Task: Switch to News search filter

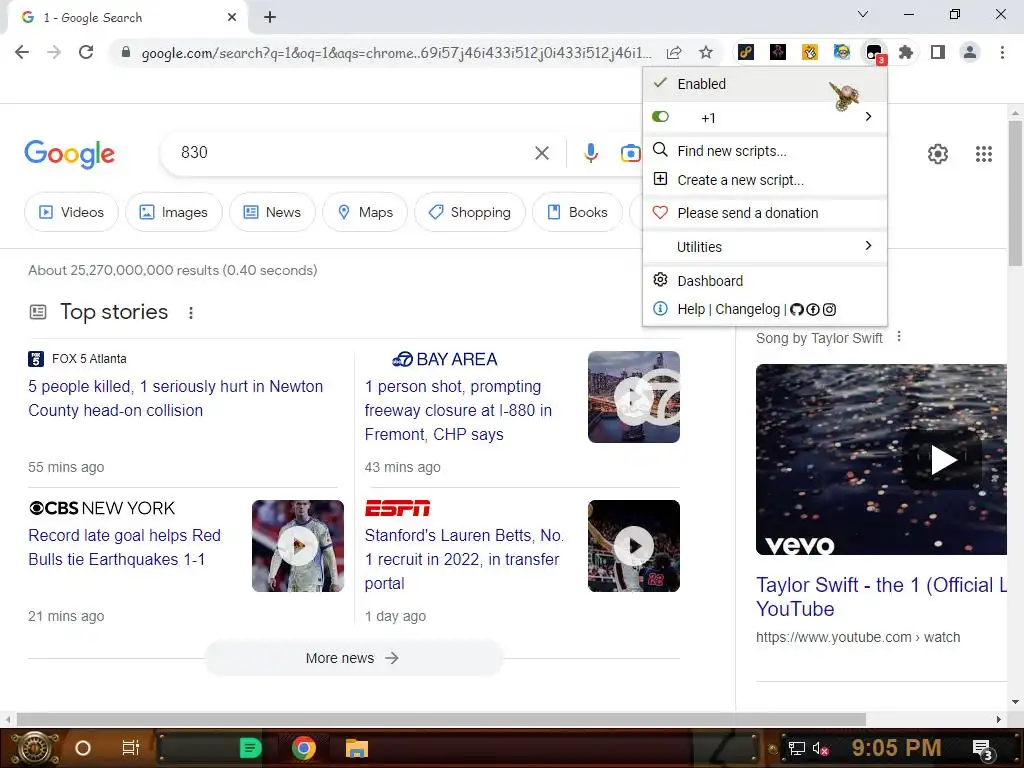Action: tap(272, 212)
